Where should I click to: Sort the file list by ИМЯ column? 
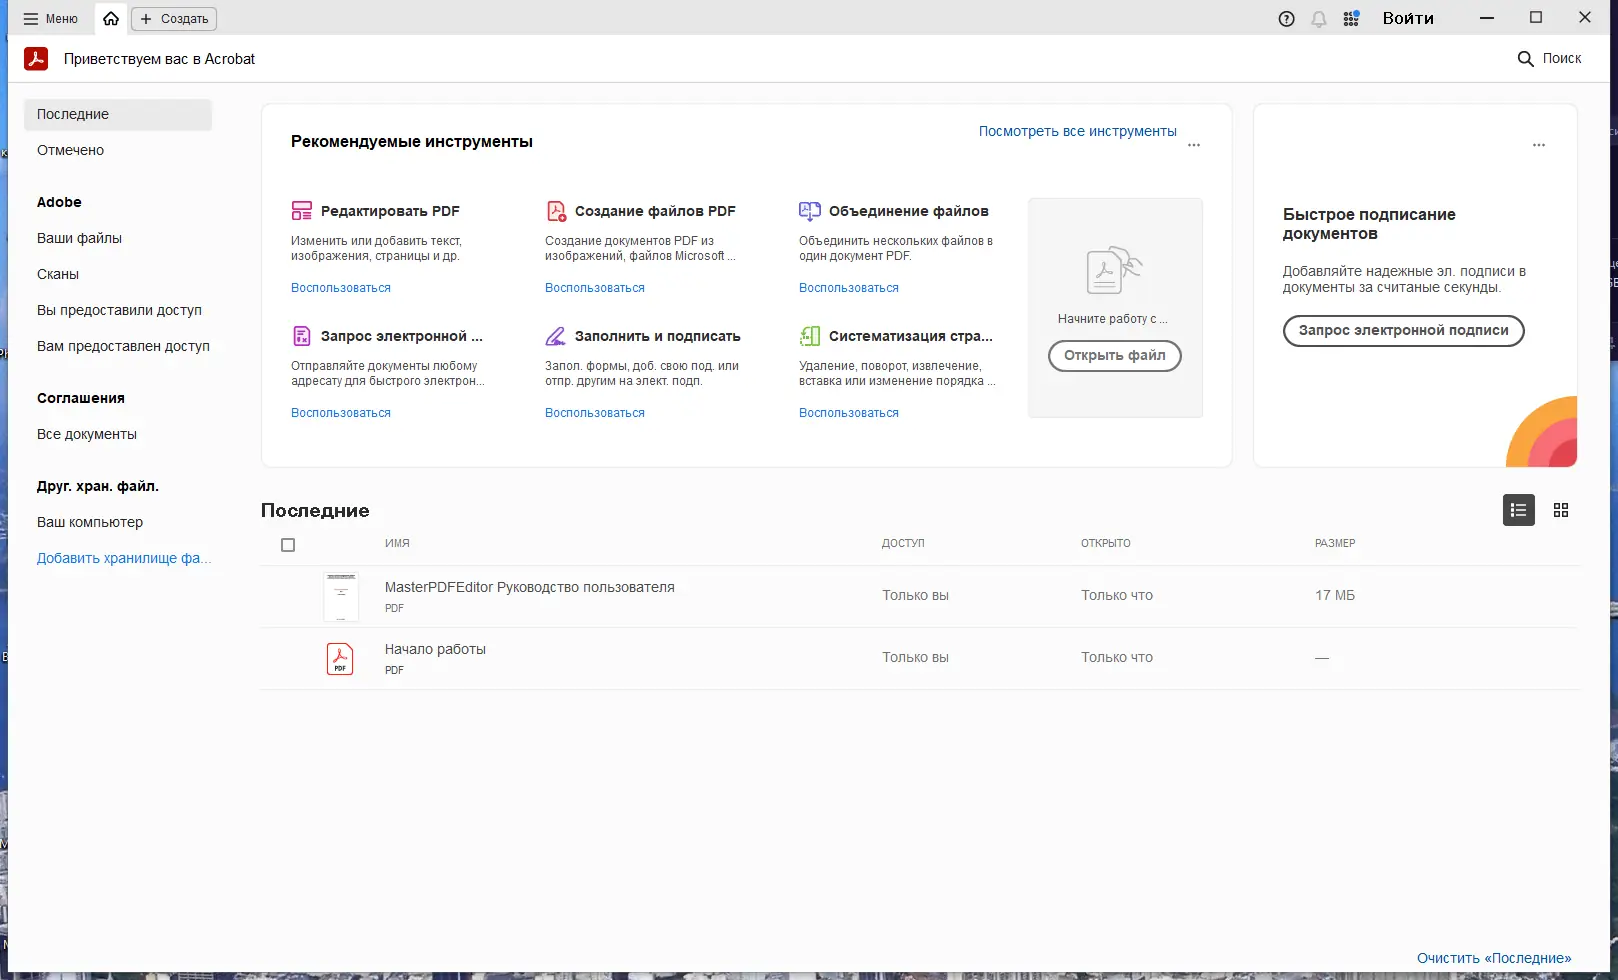(x=397, y=543)
